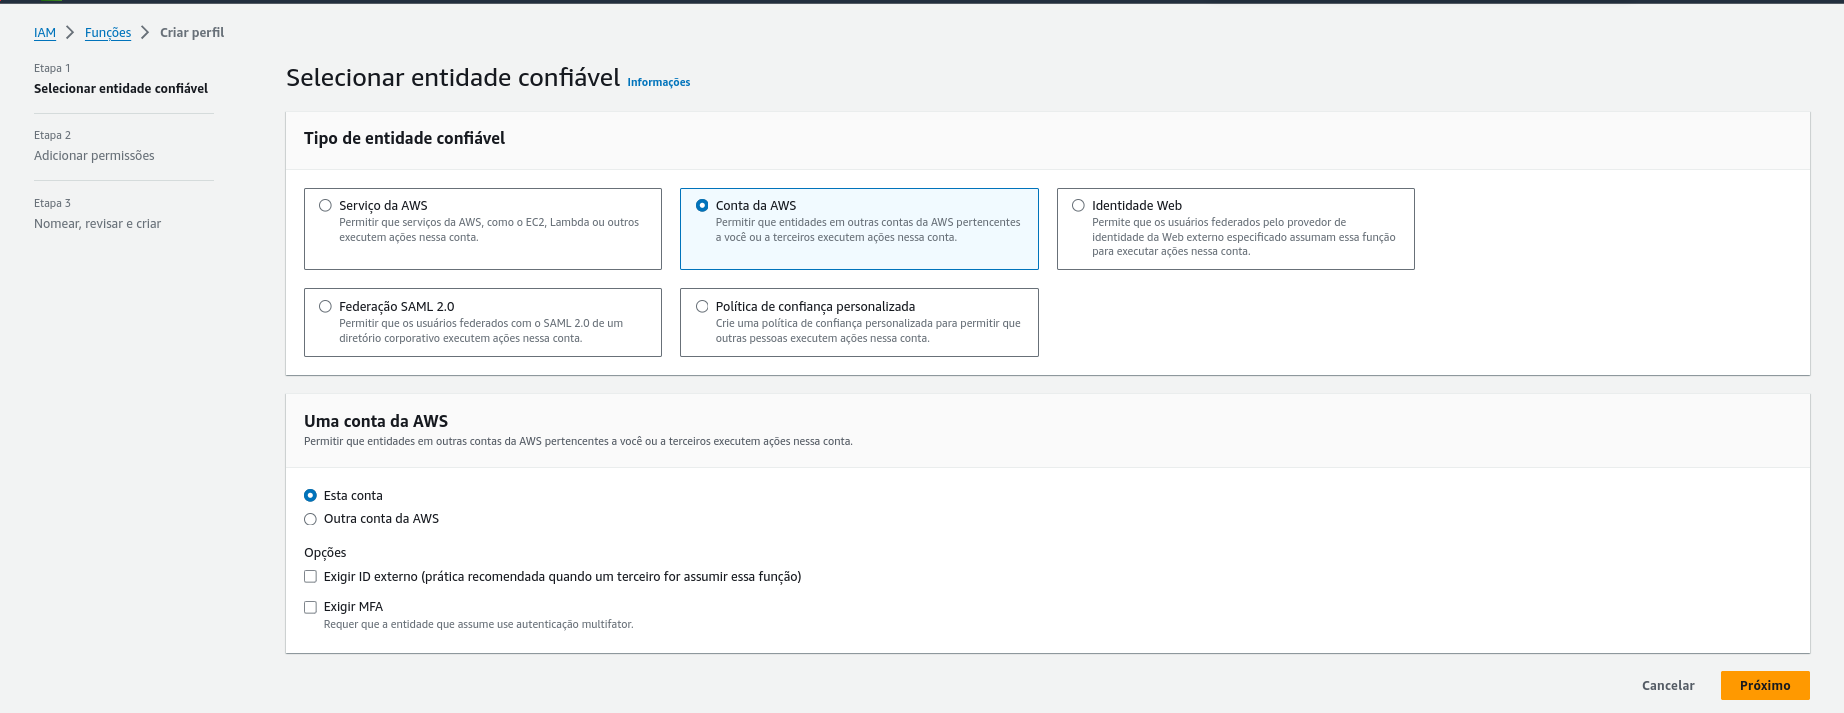Open the IAM breadcrumb link
The image size is (1844, 713).
coord(45,33)
